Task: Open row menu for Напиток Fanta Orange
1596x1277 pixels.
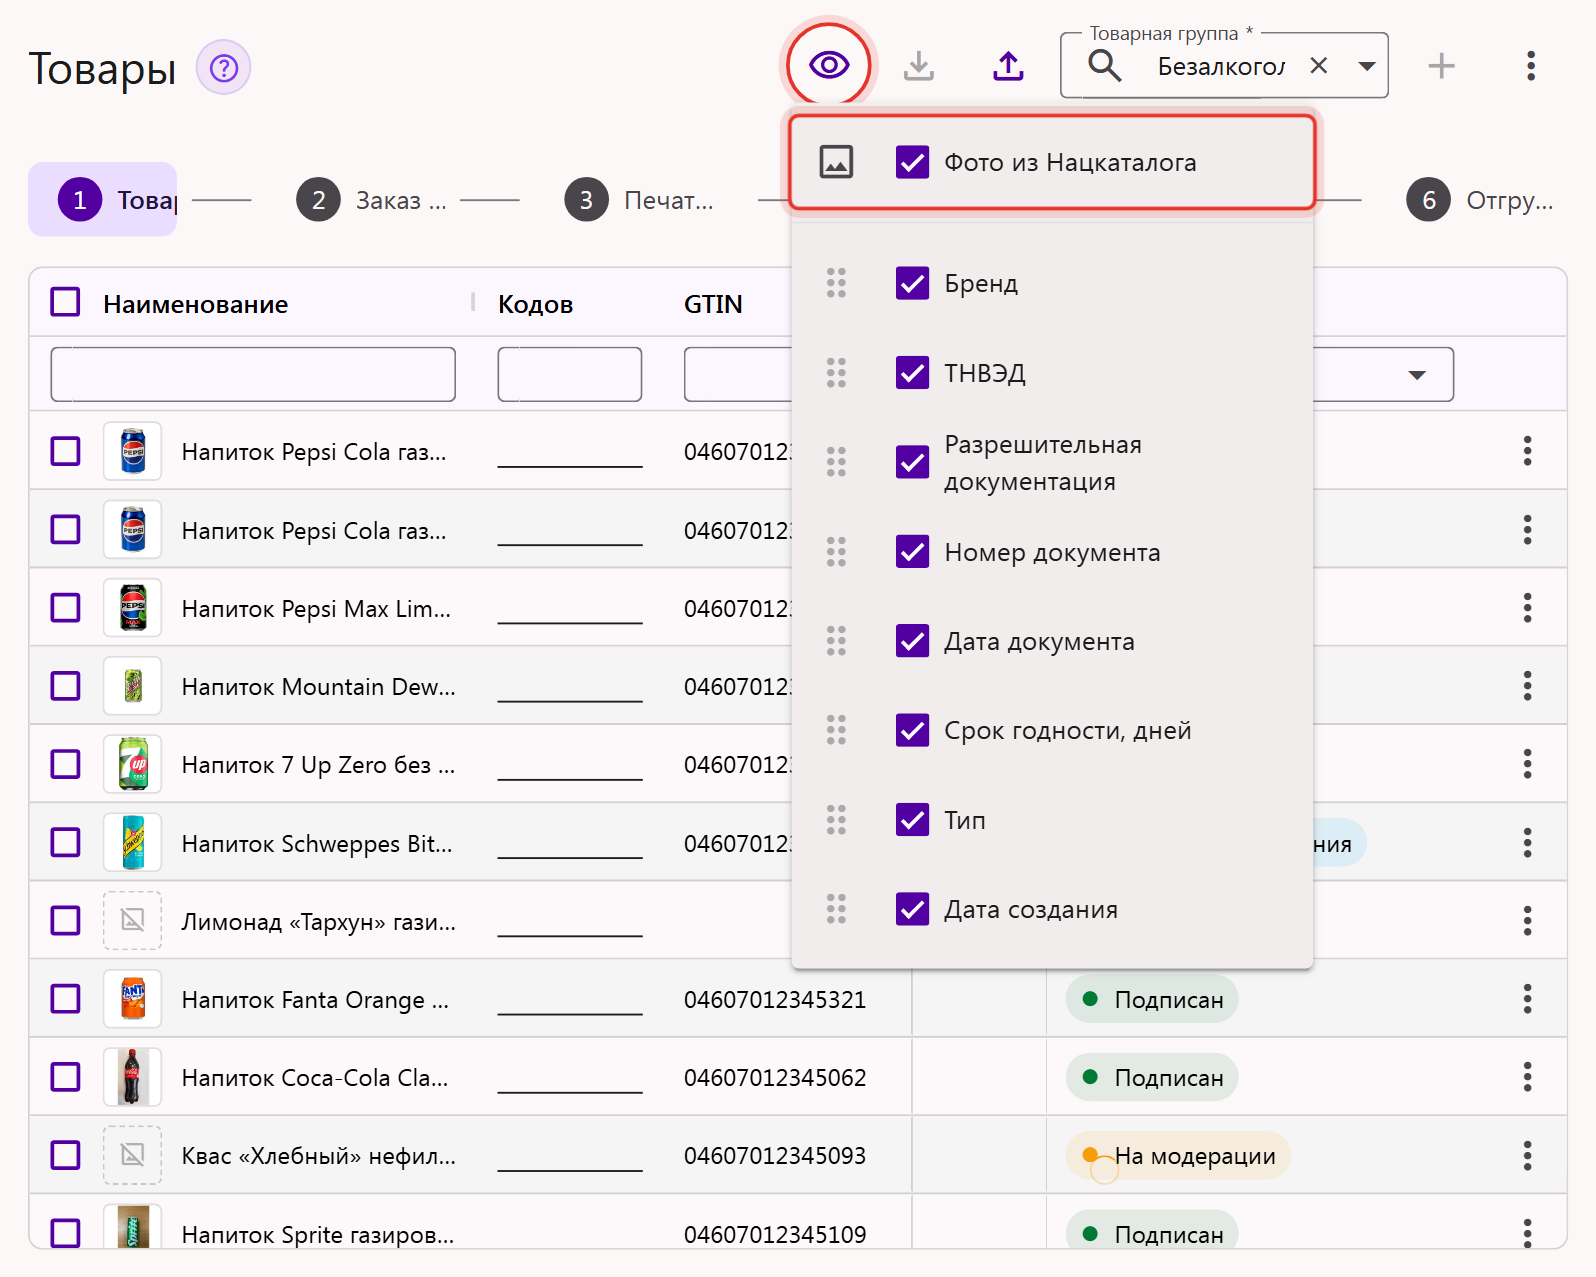Action: [1527, 998]
